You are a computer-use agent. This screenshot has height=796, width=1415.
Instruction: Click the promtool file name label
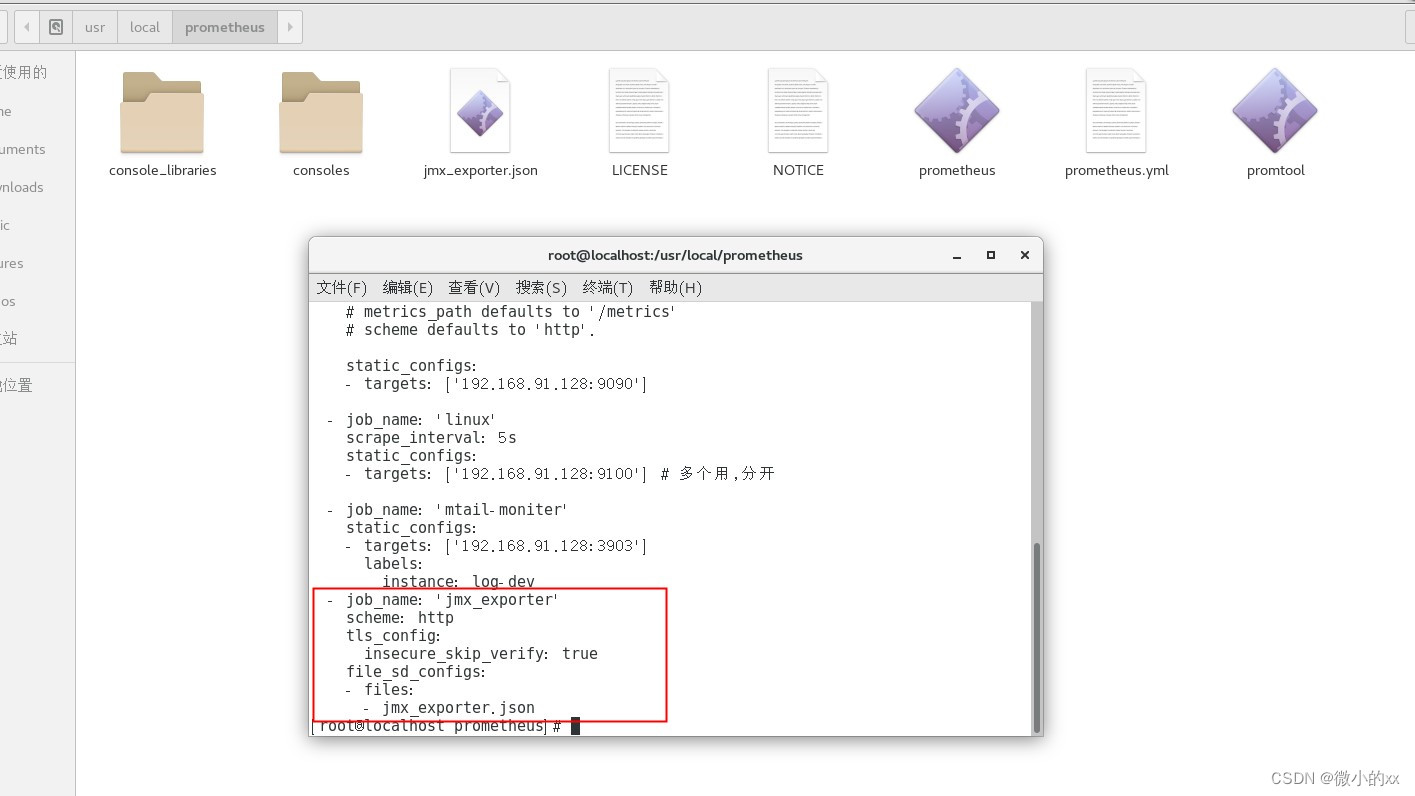[1276, 170]
